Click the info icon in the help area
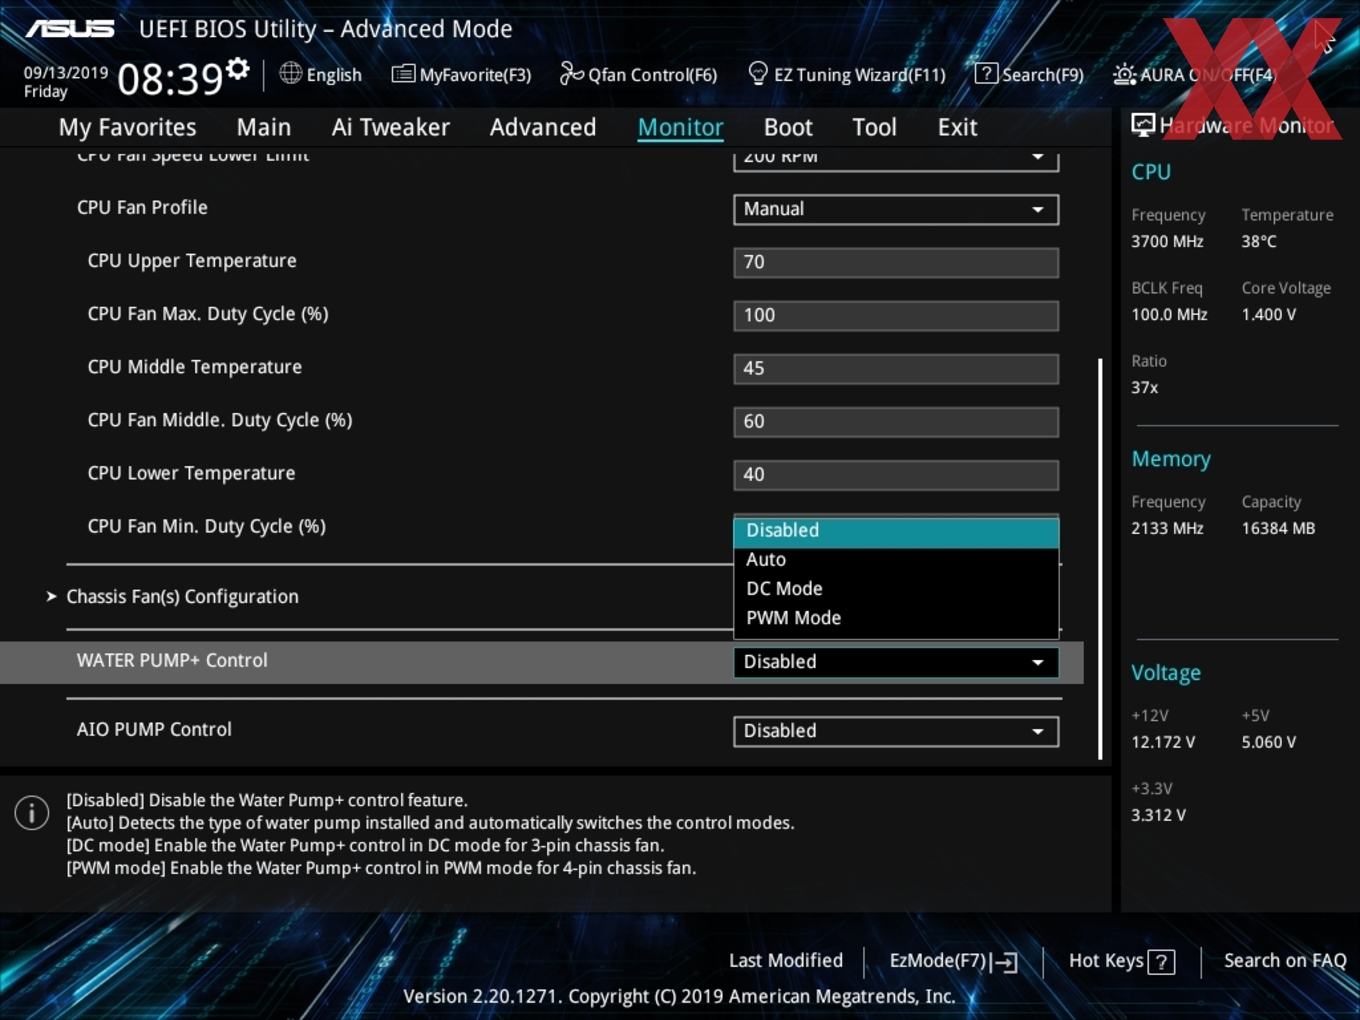Image resolution: width=1360 pixels, height=1020 pixels. (x=32, y=812)
